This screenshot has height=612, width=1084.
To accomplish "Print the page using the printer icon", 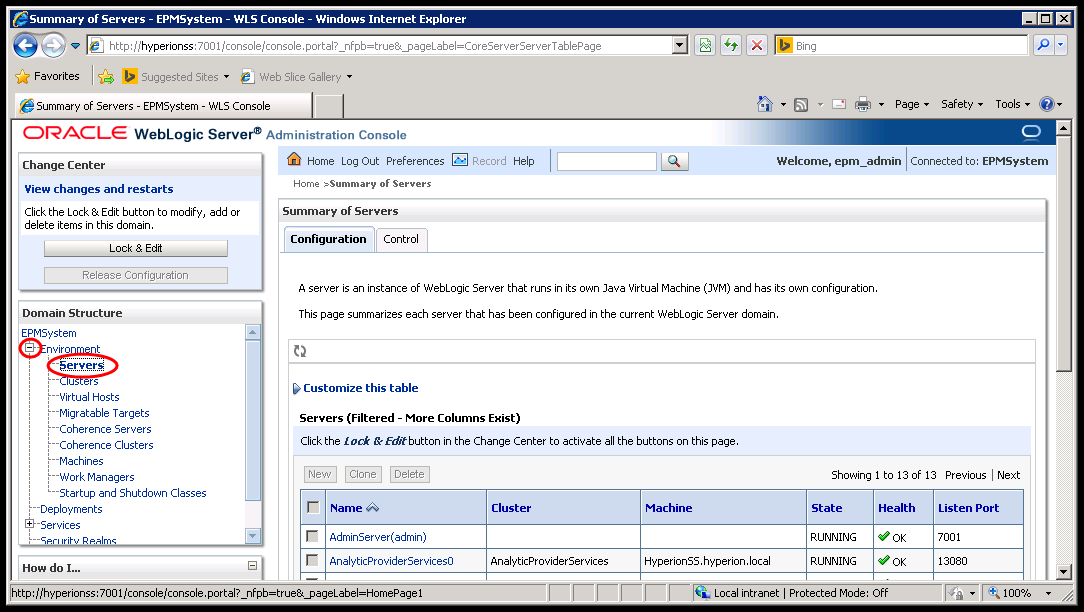I will (x=863, y=104).
